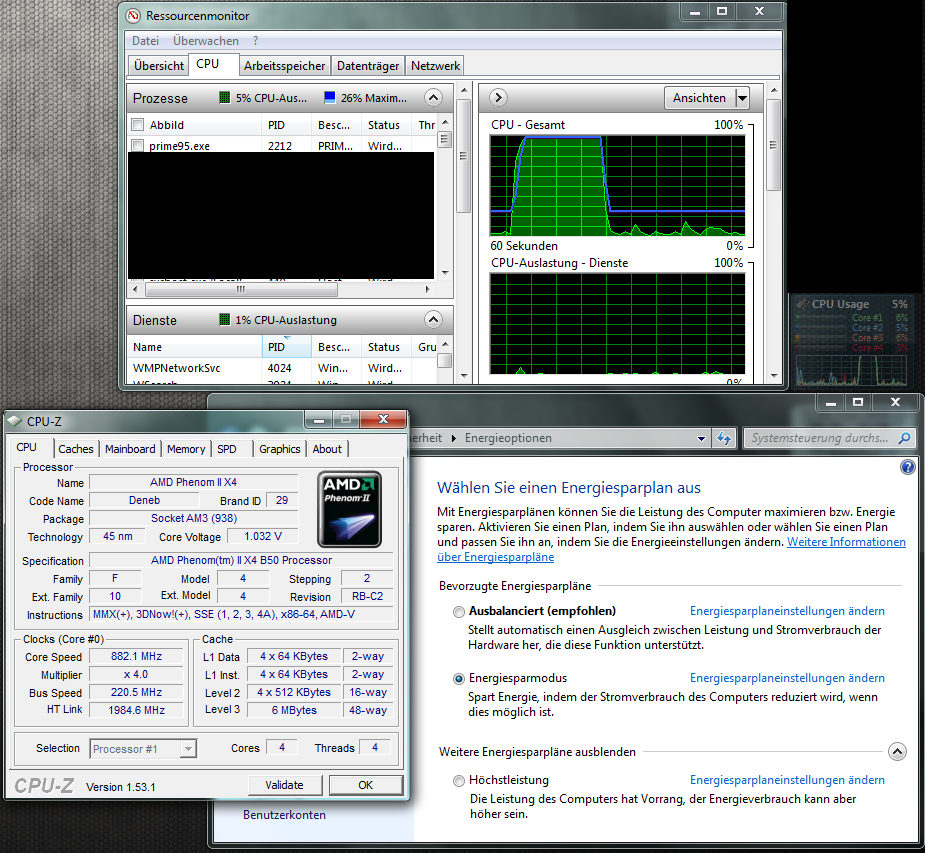Select Energiesparmodus power plan

pos(458,679)
